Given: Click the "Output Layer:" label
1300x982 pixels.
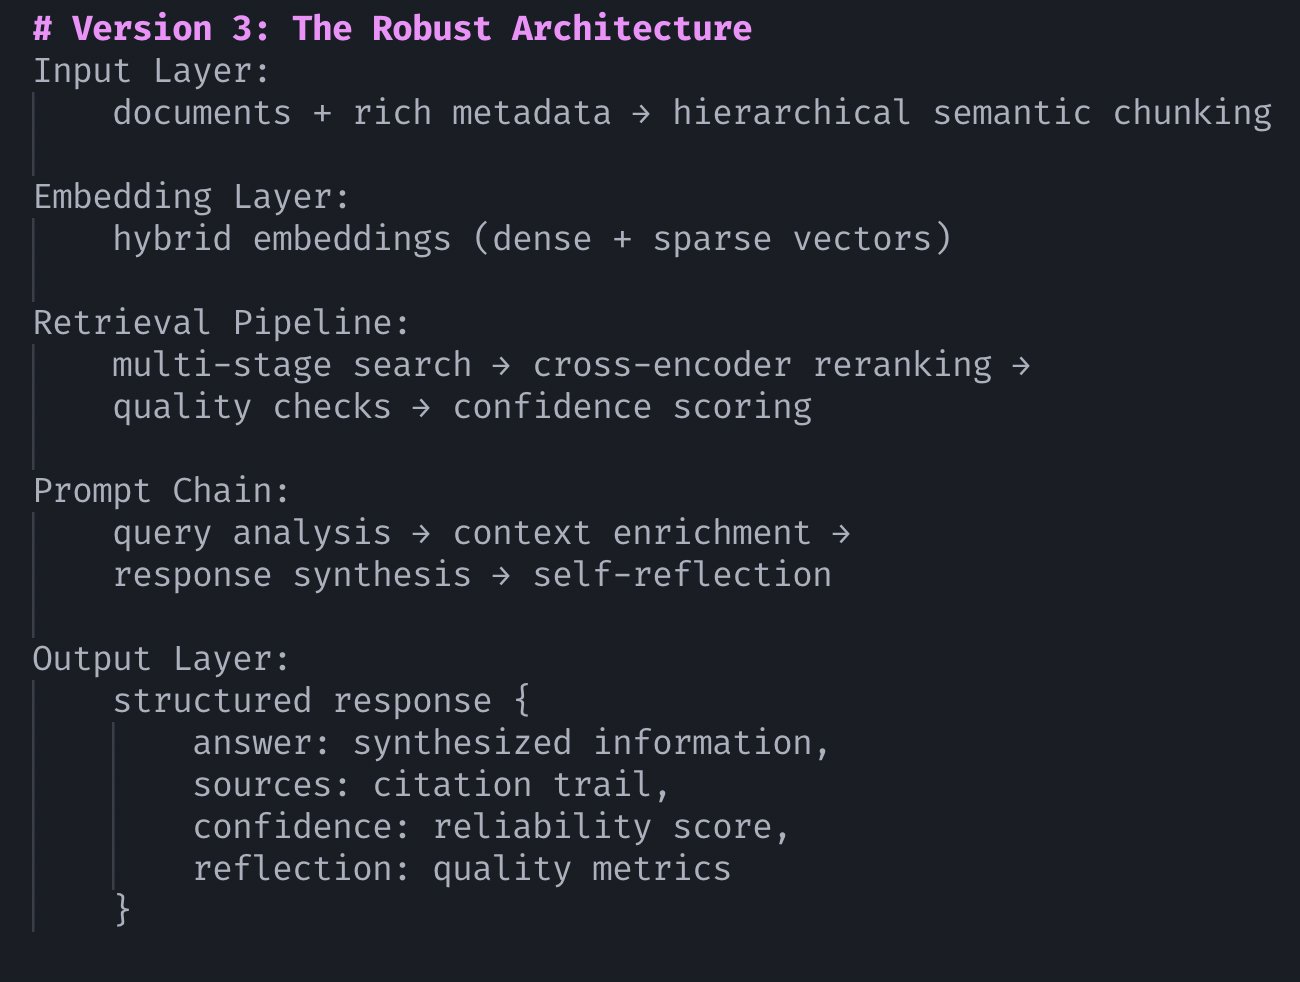Looking at the screenshot, I should (161, 659).
